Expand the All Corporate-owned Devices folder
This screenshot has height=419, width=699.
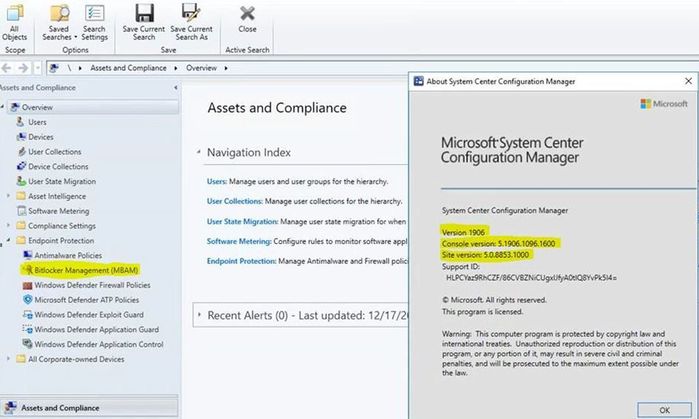click(x=8, y=358)
